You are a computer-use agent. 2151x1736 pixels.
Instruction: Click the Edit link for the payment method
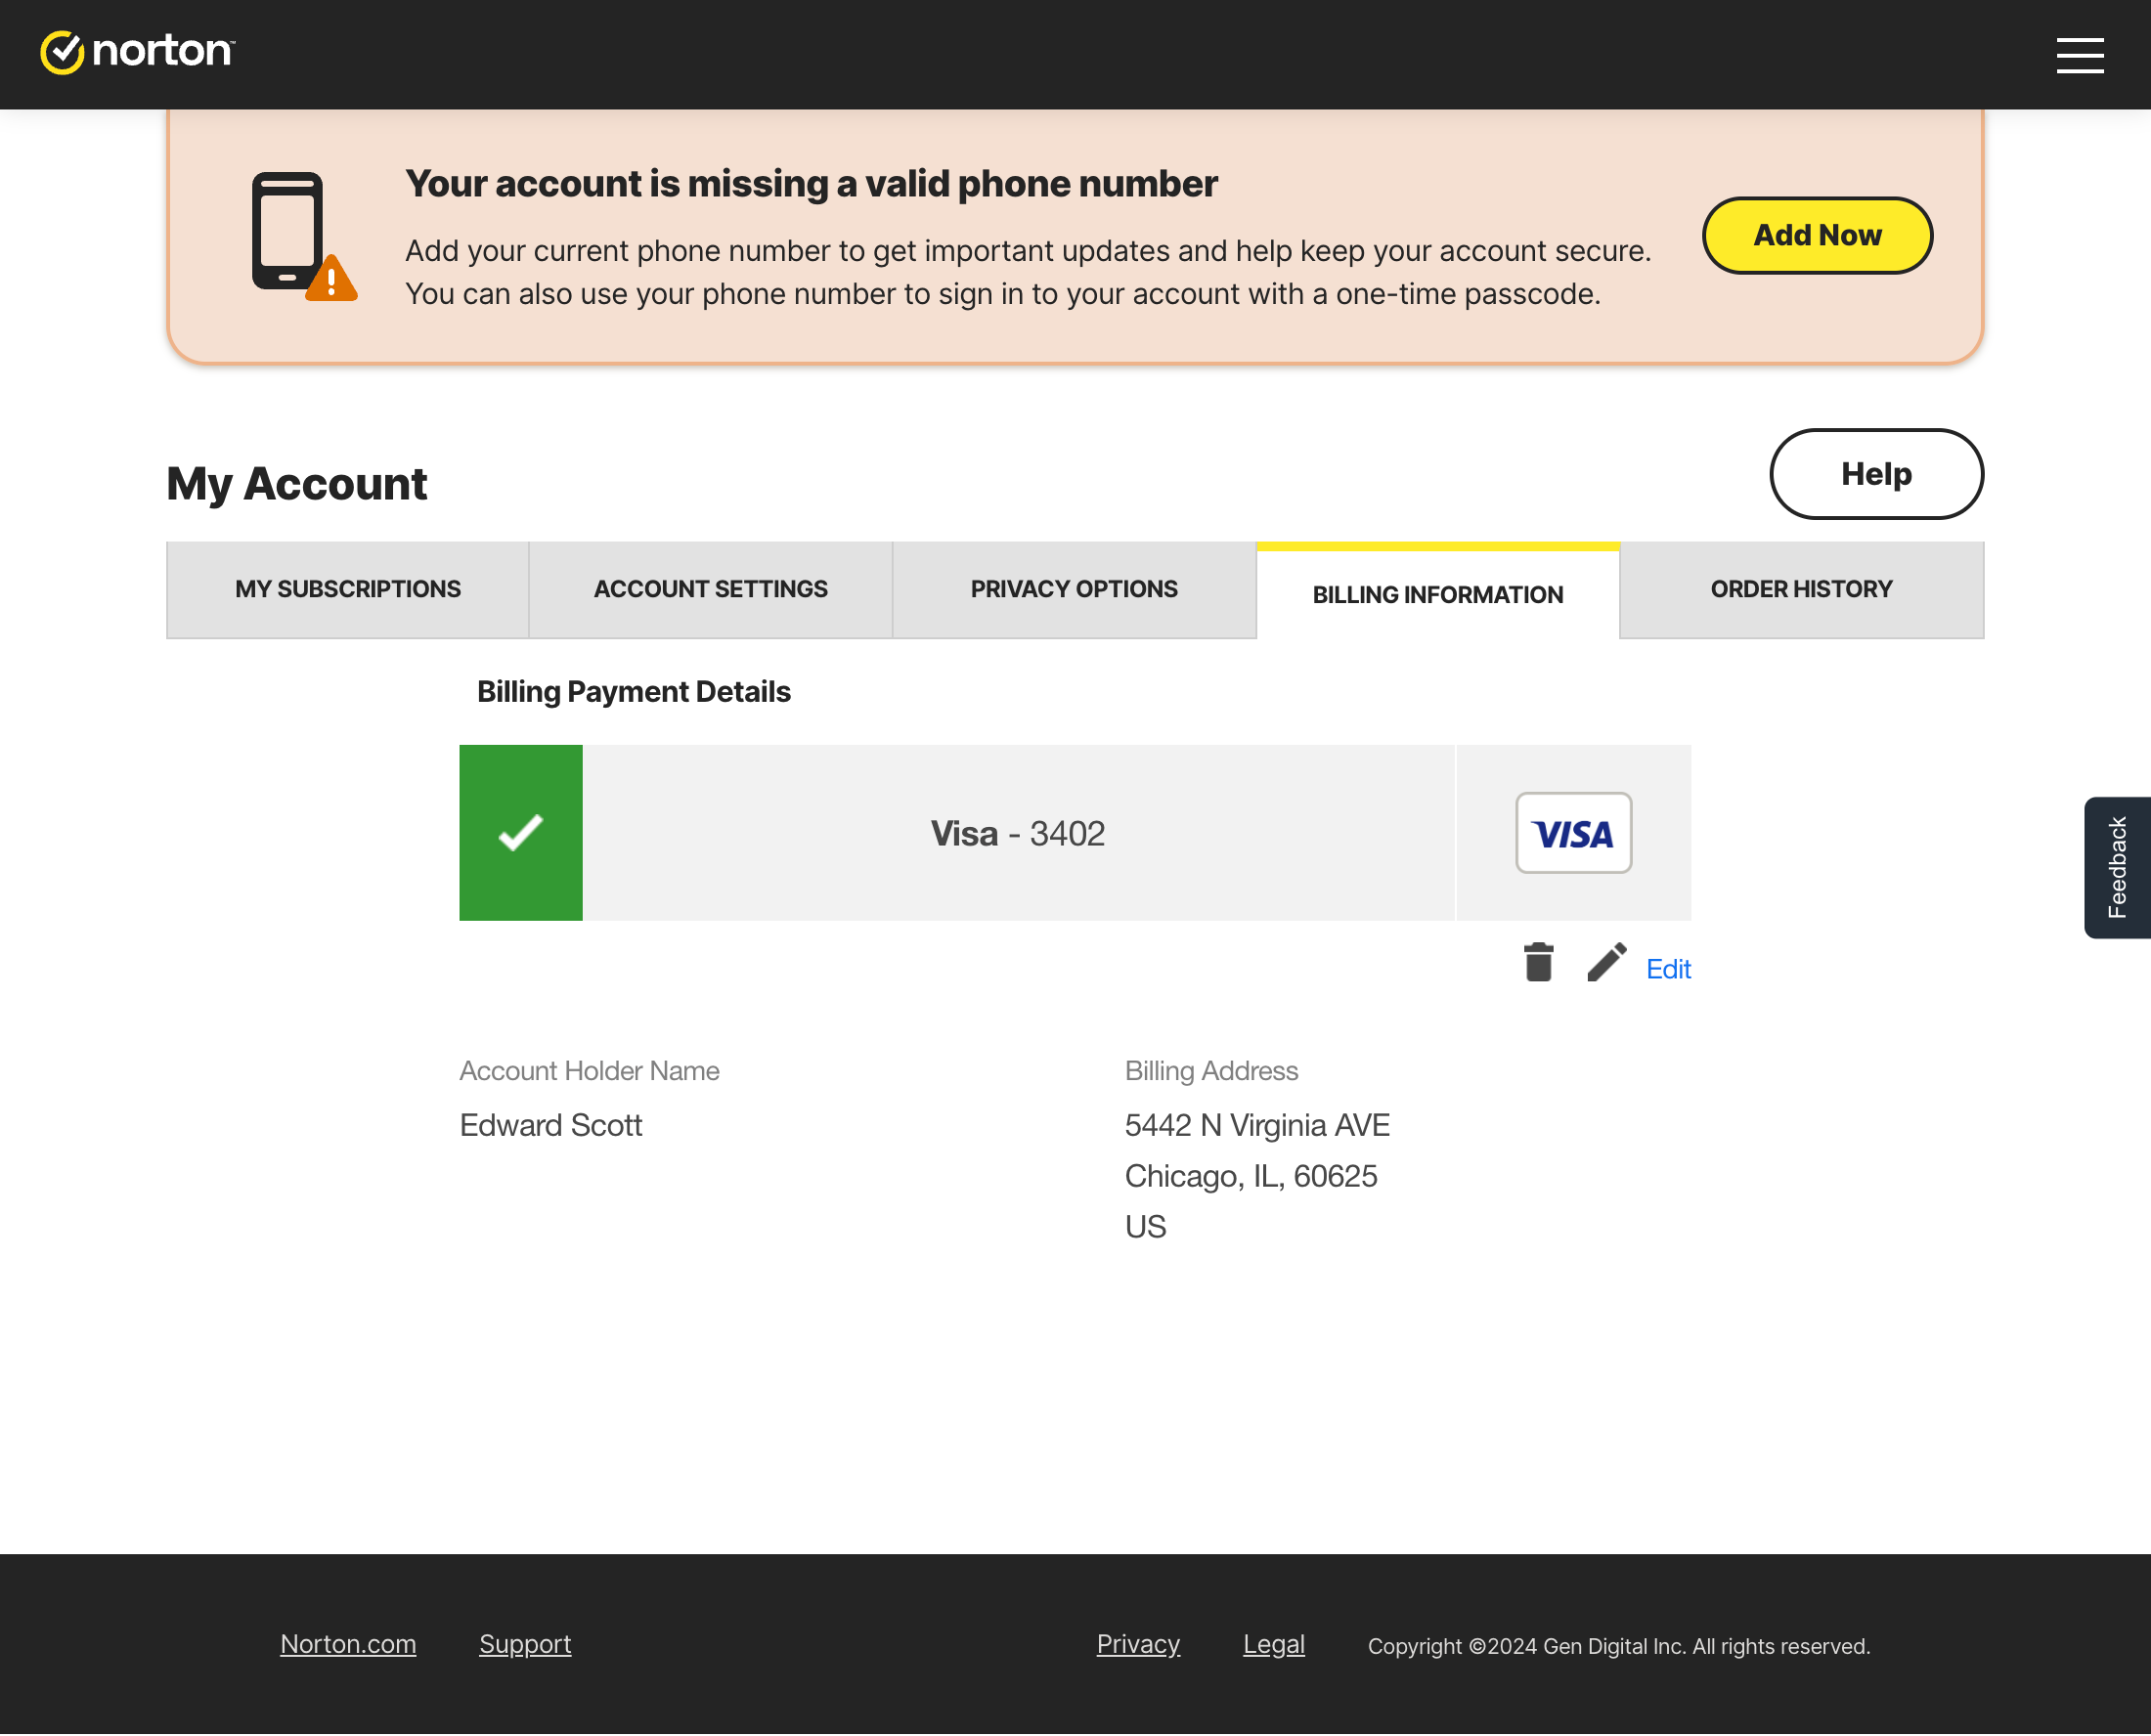coord(1668,969)
